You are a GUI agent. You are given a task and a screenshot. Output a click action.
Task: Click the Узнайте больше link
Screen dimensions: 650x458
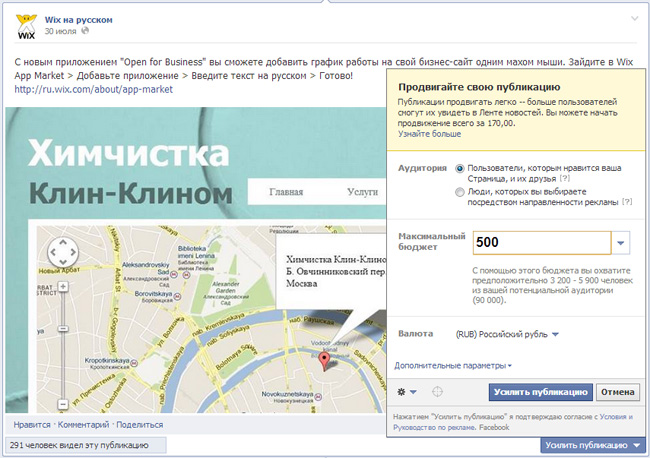point(429,134)
